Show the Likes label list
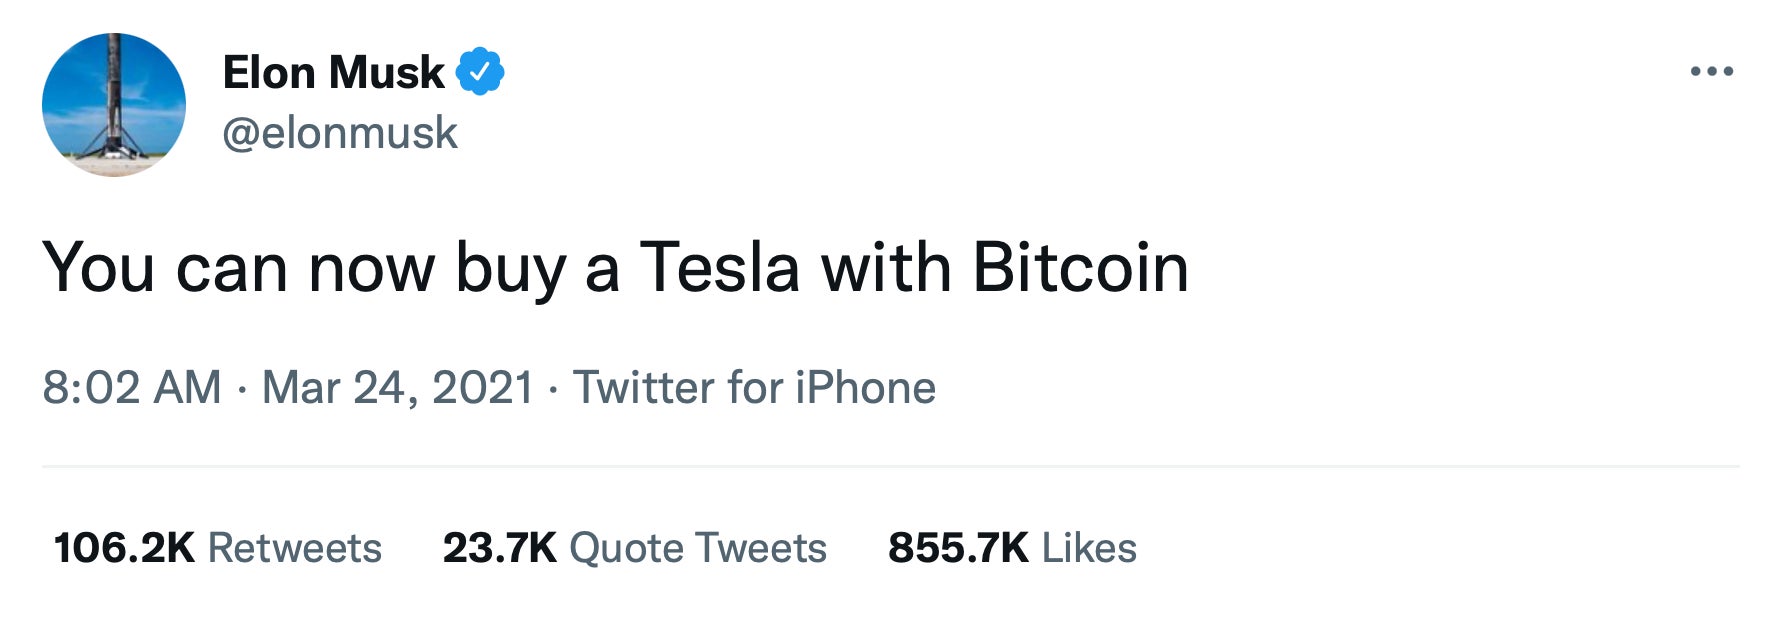 pyautogui.click(x=1089, y=548)
